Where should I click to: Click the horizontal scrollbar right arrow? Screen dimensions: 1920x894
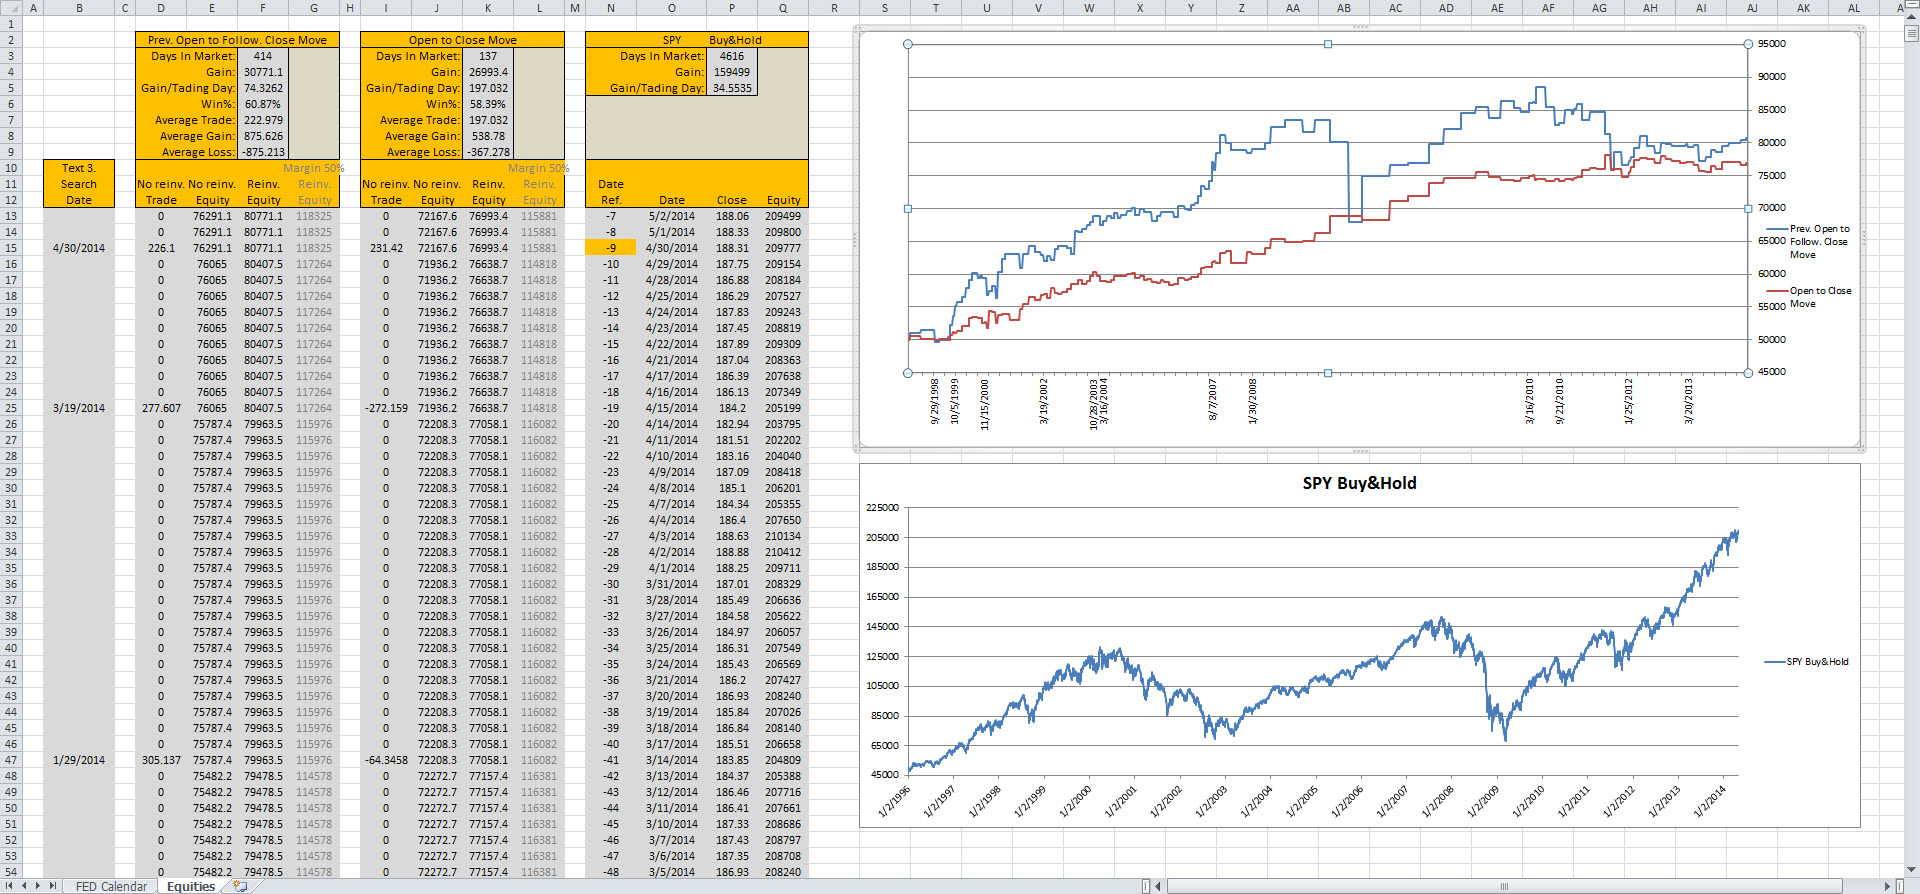coord(1887,886)
